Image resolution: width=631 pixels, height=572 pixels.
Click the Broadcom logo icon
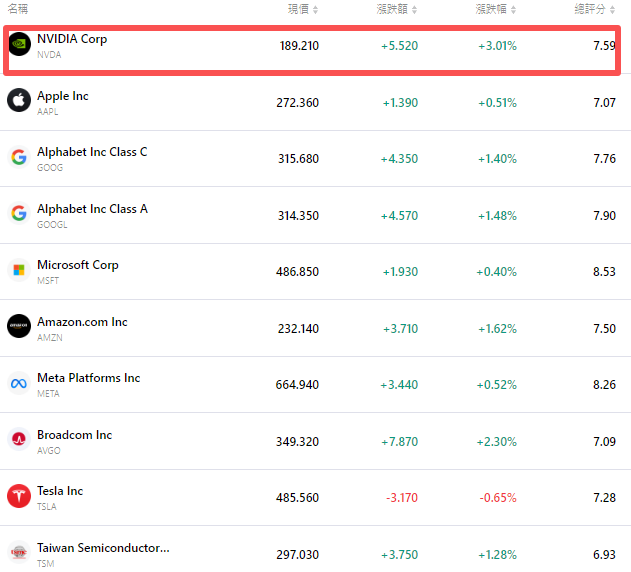click(19, 439)
